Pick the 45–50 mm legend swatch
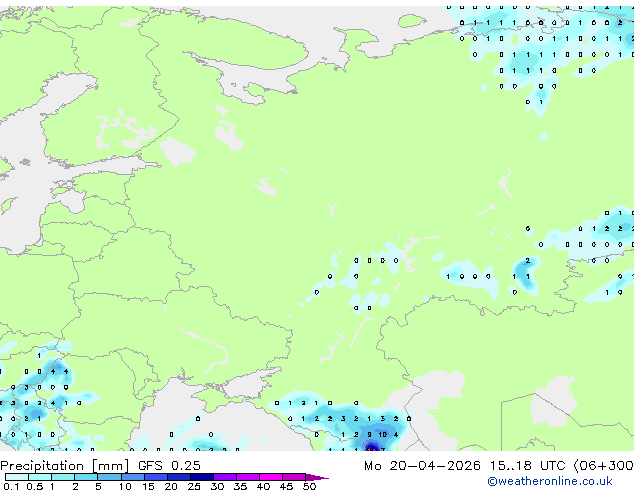This screenshot has width=634, height=490. [294, 477]
